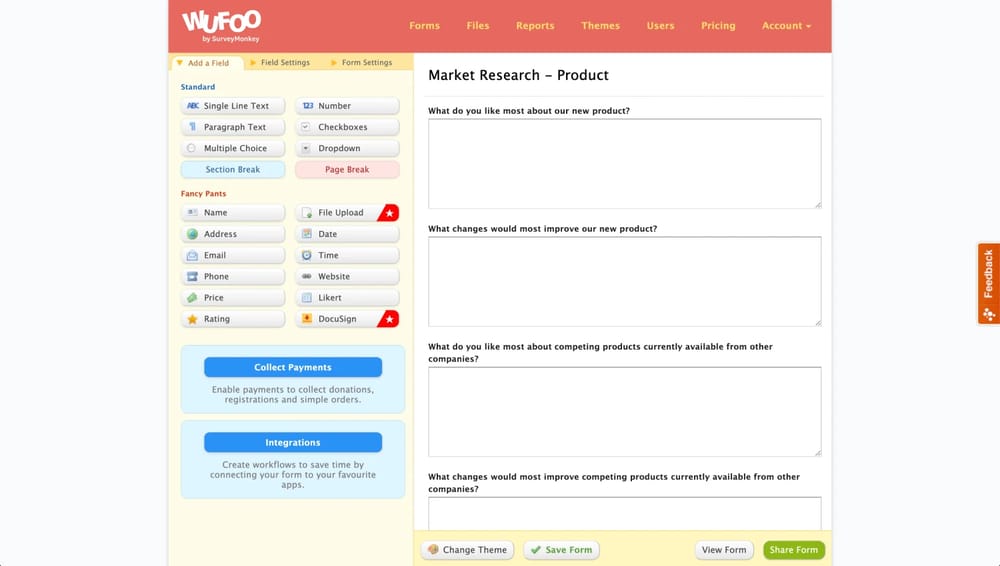The image size is (1000, 566).
Task: Go to Reports in top navigation
Action: coord(535,26)
